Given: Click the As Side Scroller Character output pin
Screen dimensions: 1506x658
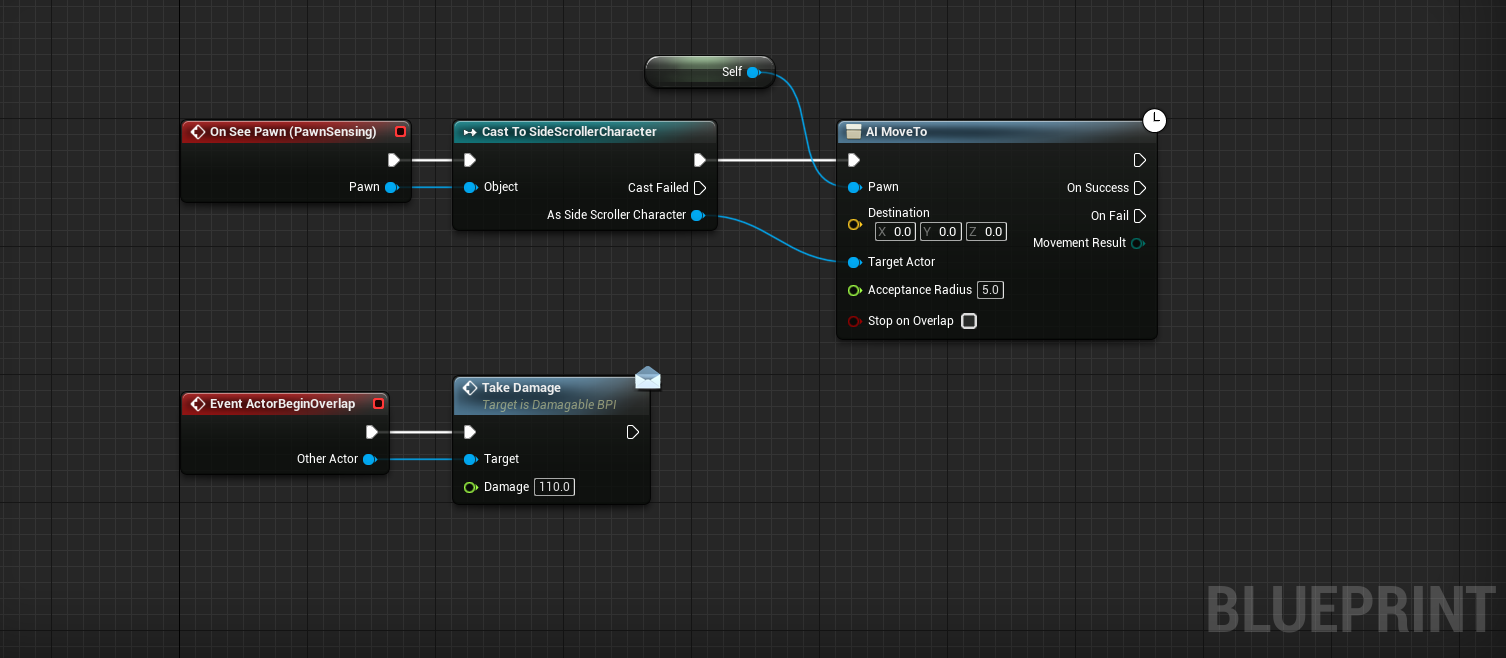Looking at the screenshot, I should coord(697,215).
